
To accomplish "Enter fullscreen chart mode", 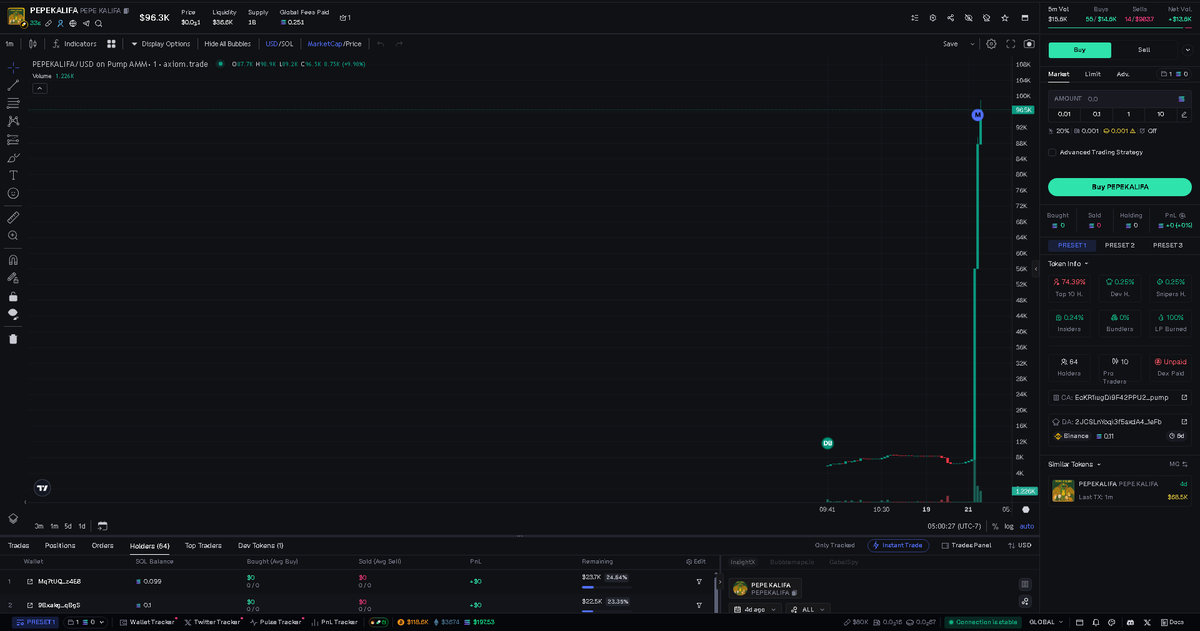I will [x=1011, y=44].
